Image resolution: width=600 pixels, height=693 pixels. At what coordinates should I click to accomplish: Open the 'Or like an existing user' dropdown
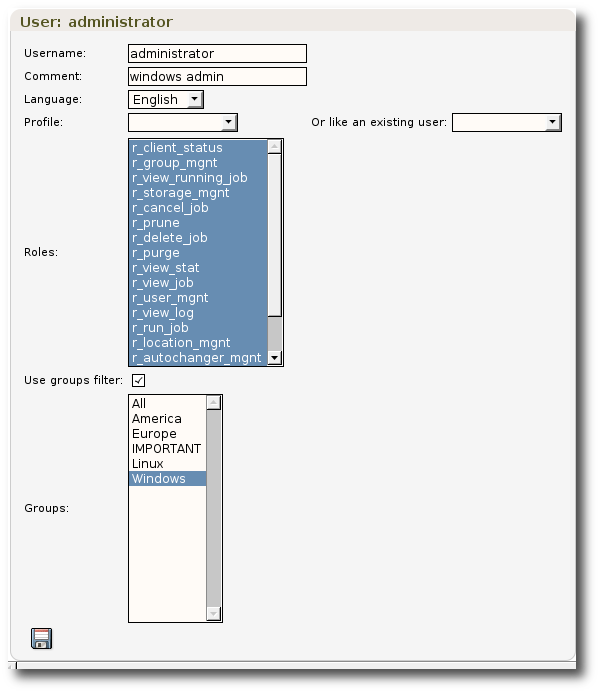tap(507, 122)
